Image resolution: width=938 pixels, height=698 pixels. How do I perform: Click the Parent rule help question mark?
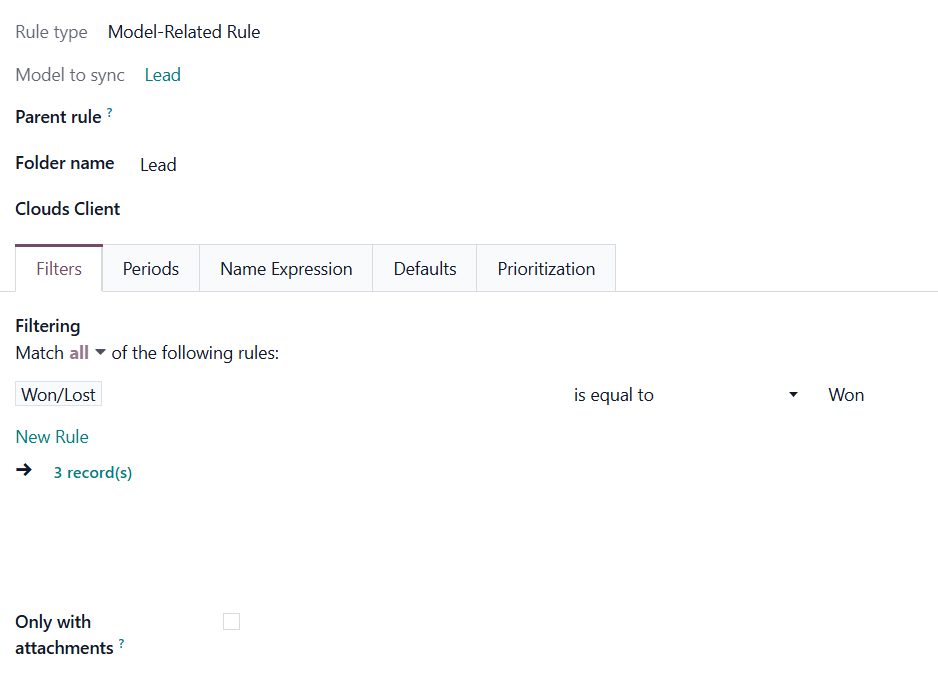tap(110, 114)
